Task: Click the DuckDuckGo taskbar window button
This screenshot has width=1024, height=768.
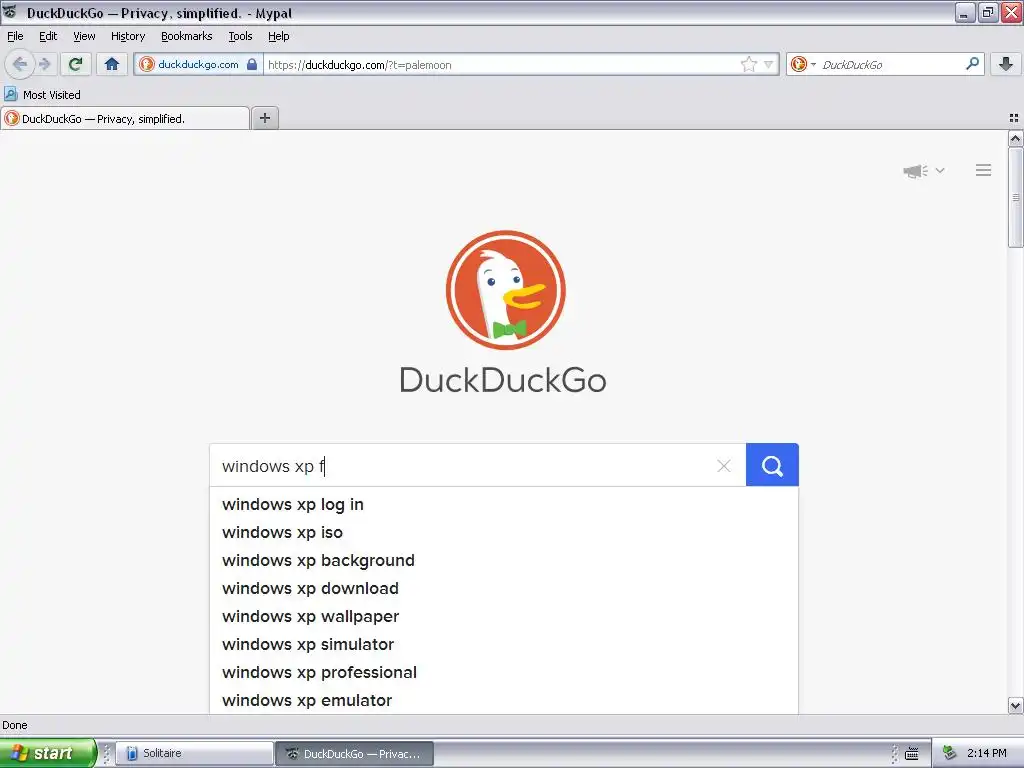Action: pyautogui.click(x=354, y=753)
